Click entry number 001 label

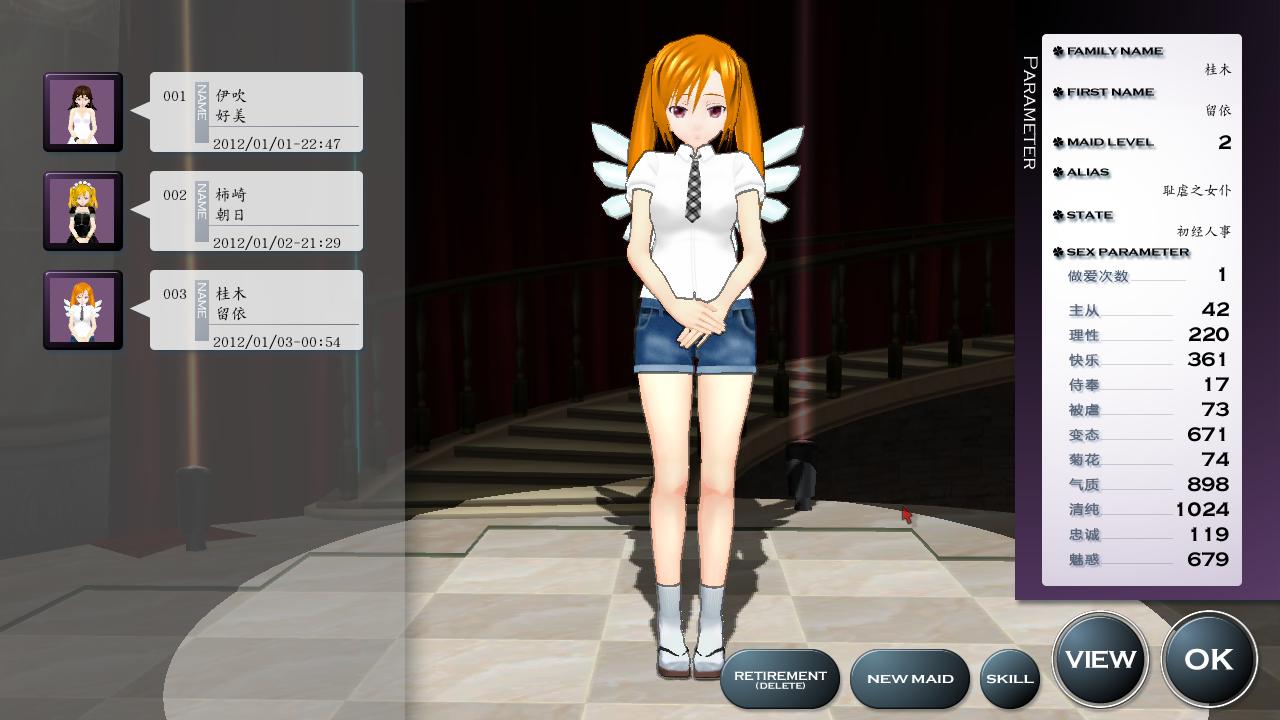tap(175, 96)
